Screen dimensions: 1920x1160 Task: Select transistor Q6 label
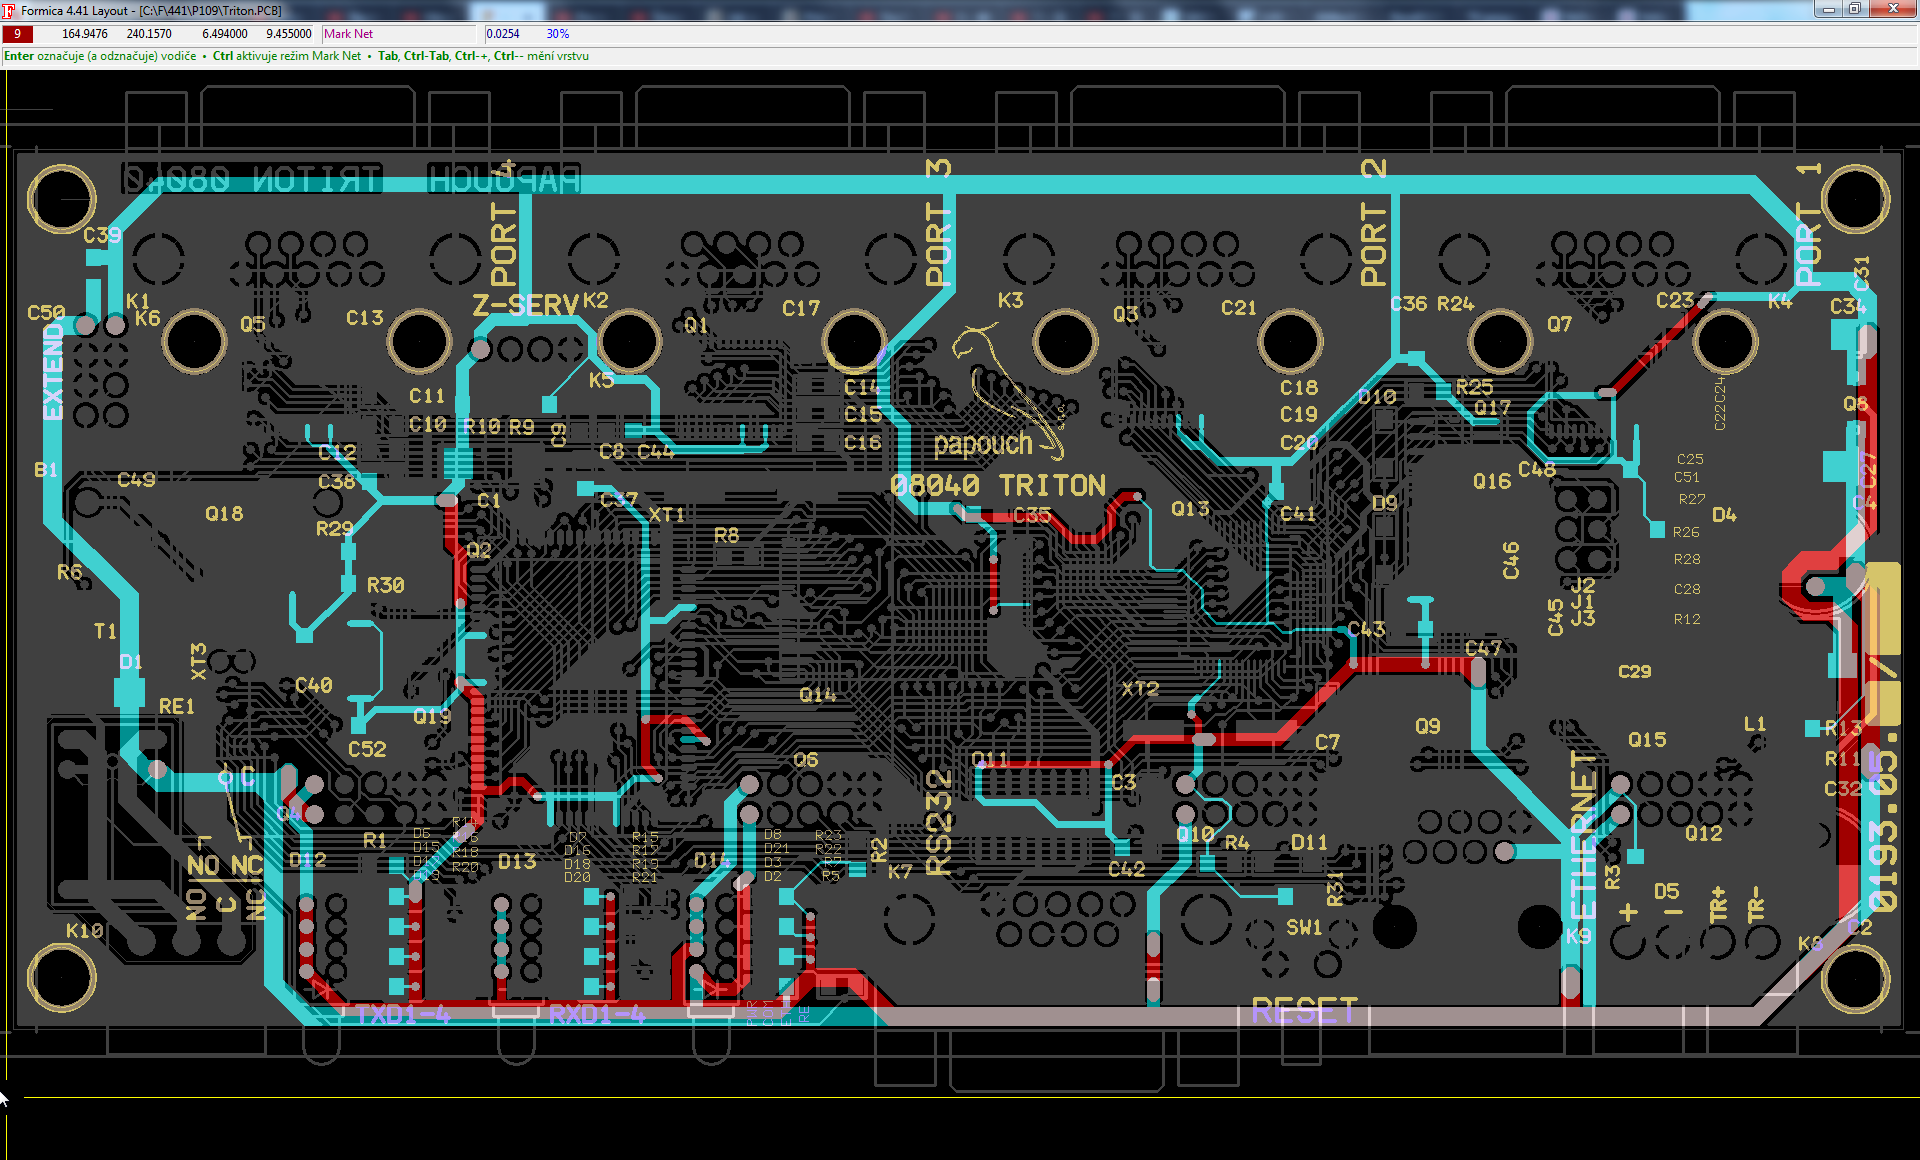806,761
